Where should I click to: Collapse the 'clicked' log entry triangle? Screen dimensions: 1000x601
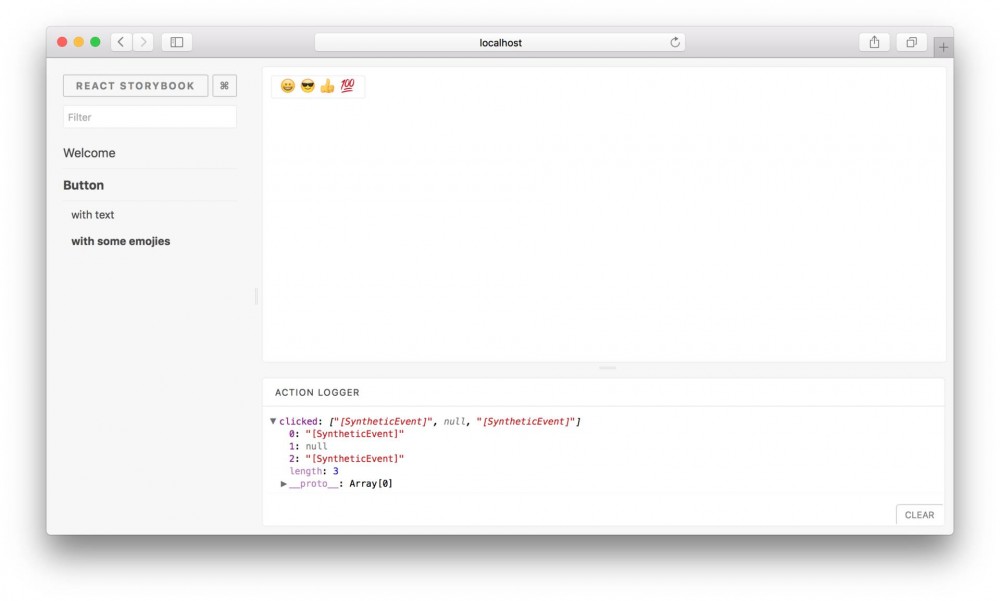coord(273,421)
